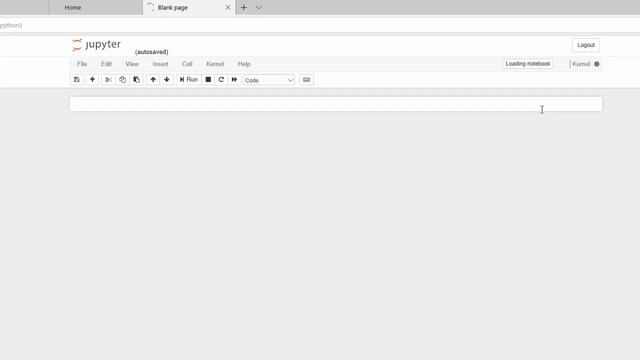Open the Help menu

244,64
